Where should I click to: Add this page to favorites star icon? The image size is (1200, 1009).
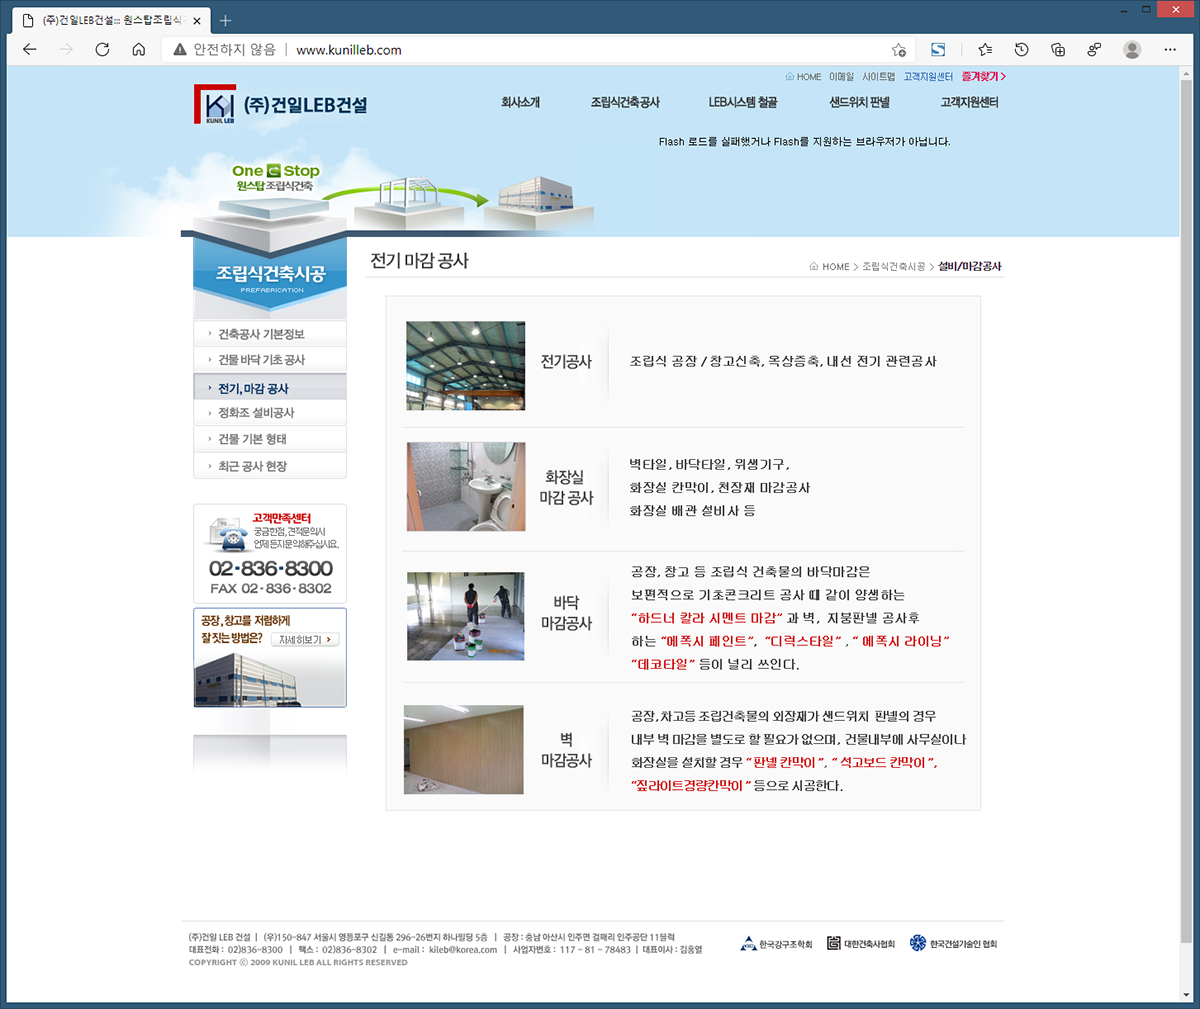click(x=898, y=50)
